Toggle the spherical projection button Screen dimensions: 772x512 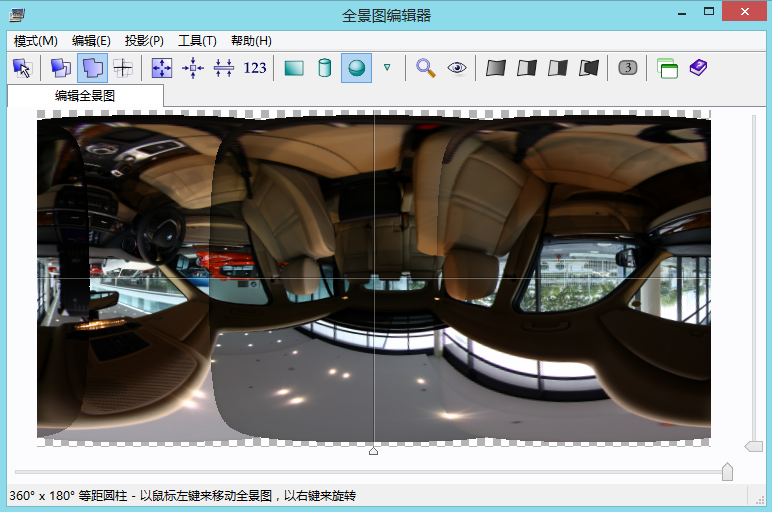pyautogui.click(x=356, y=68)
